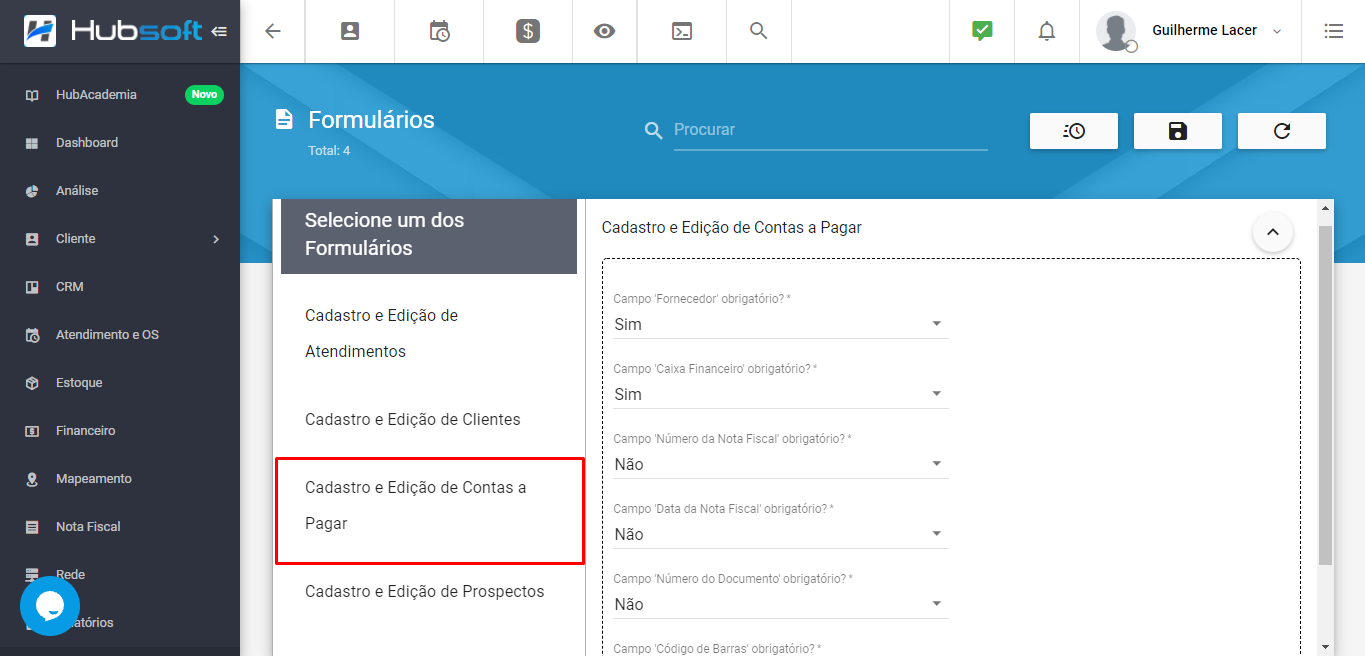Open the blue chat support bubble
The width and height of the screenshot is (1365, 656).
coord(50,606)
